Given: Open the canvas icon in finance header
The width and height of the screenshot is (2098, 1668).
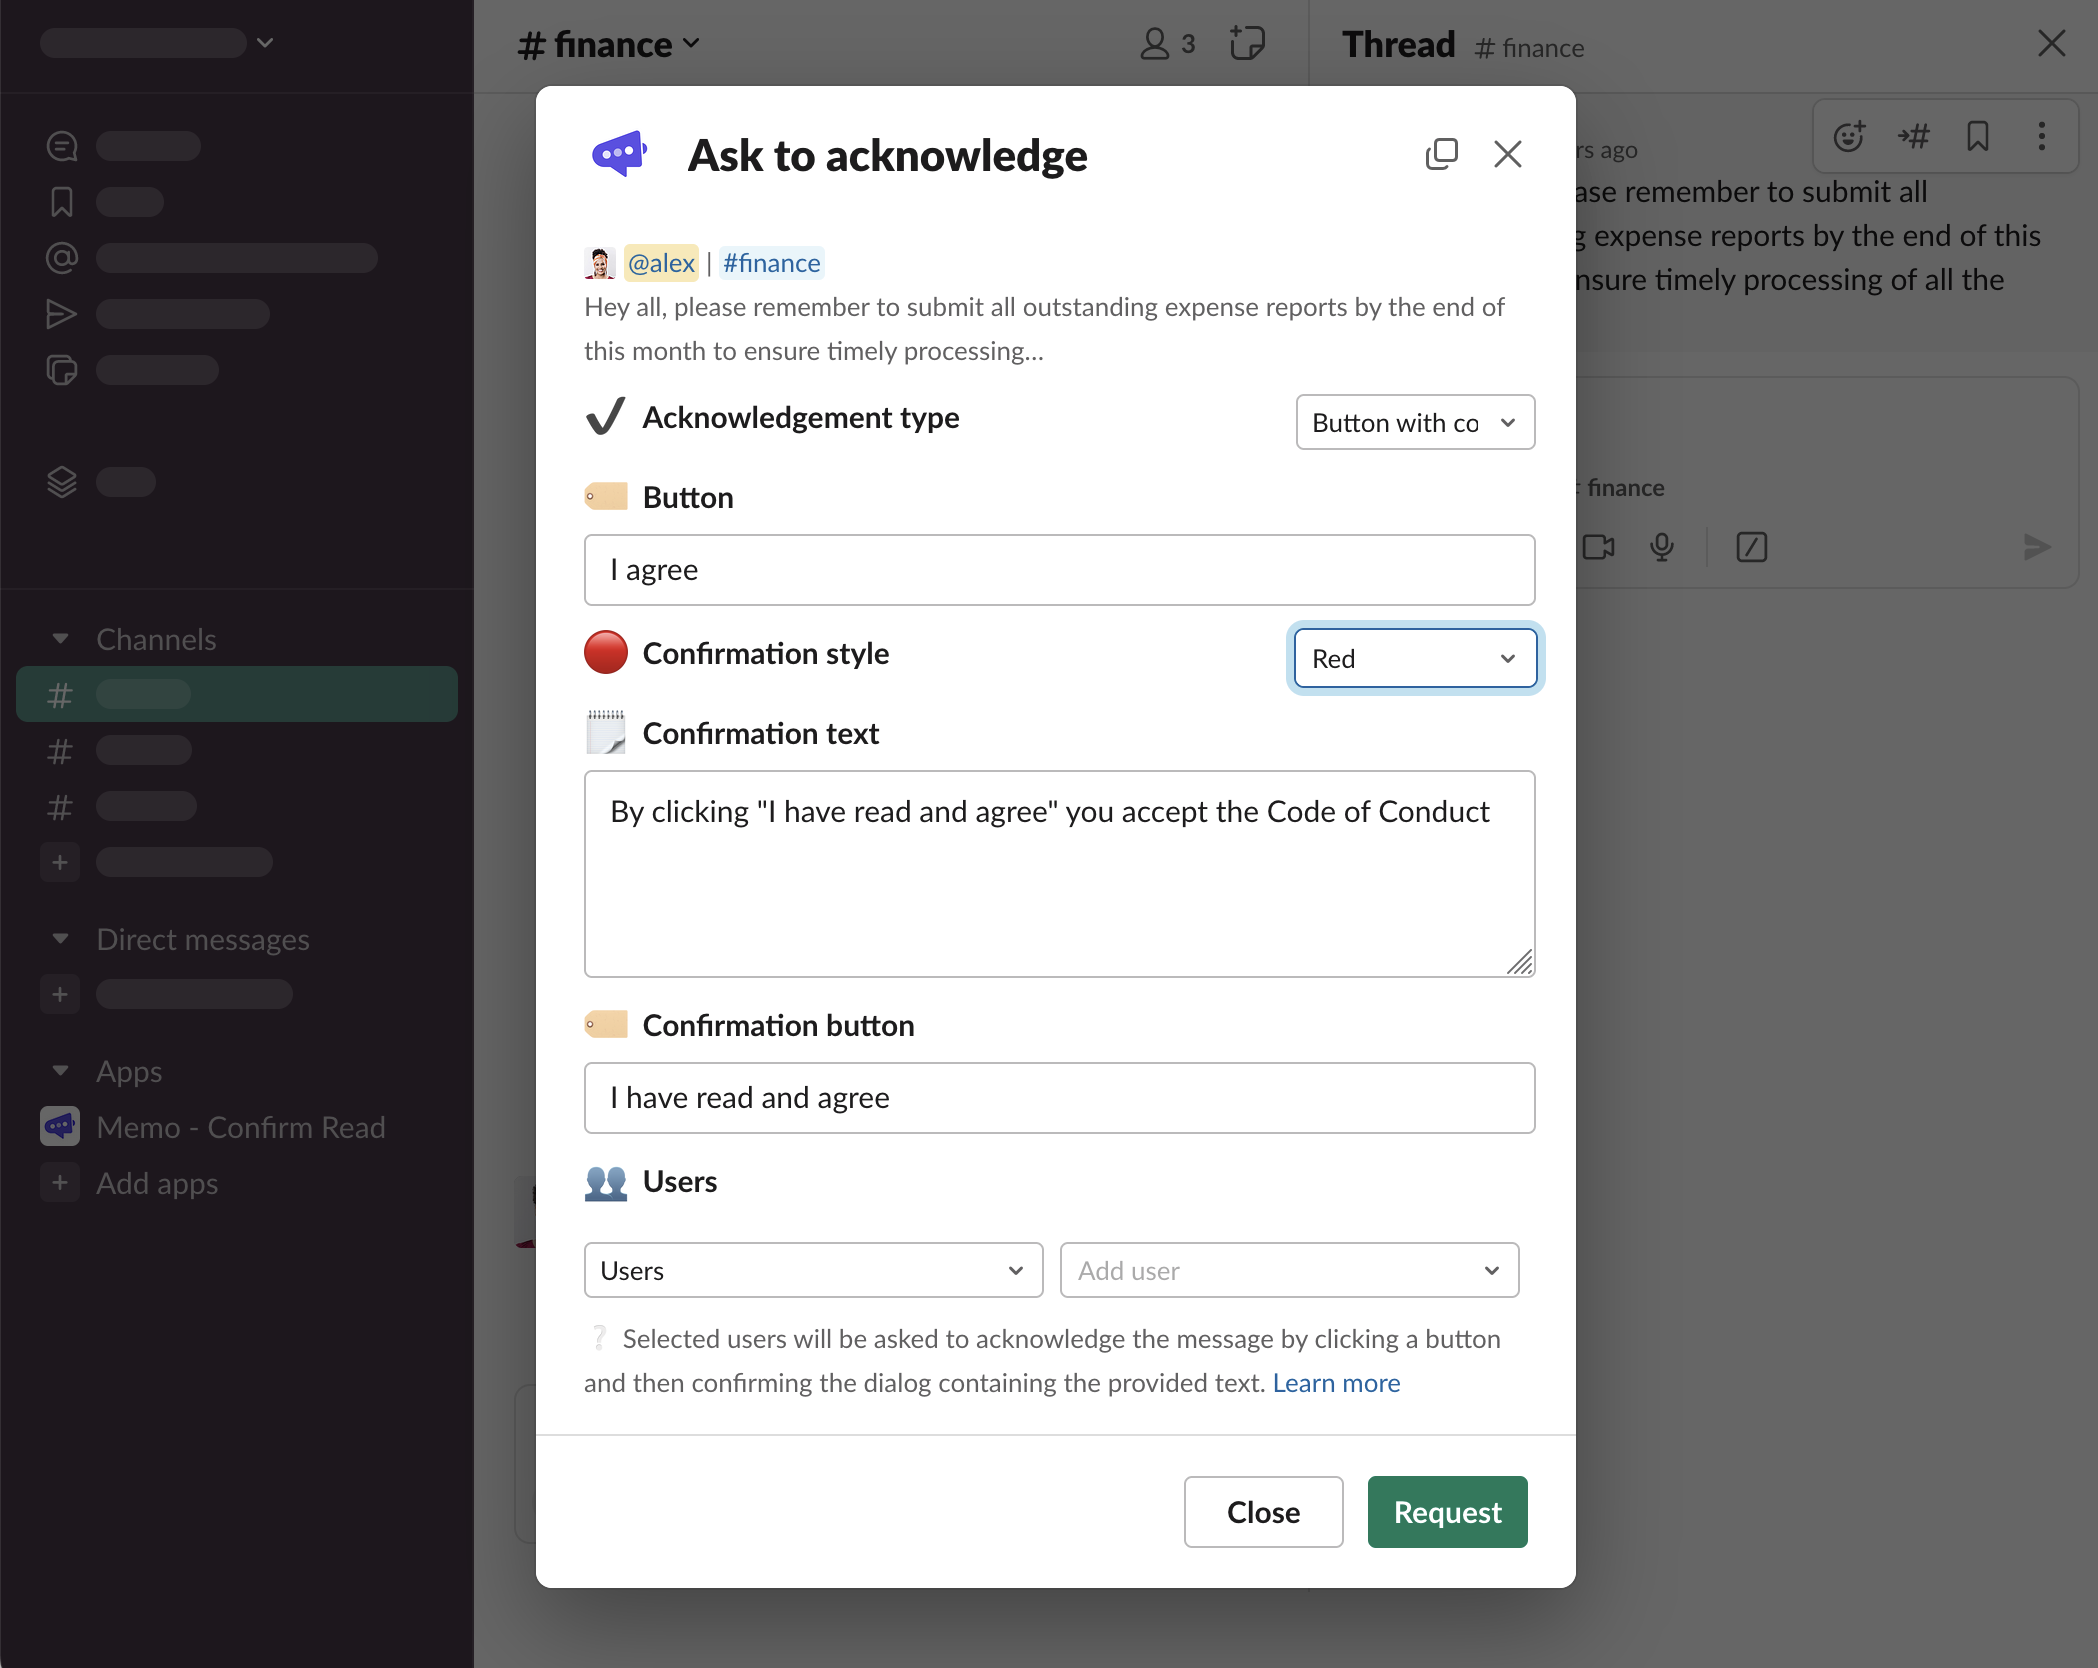Looking at the screenshot, I should tap(1247, 43).
